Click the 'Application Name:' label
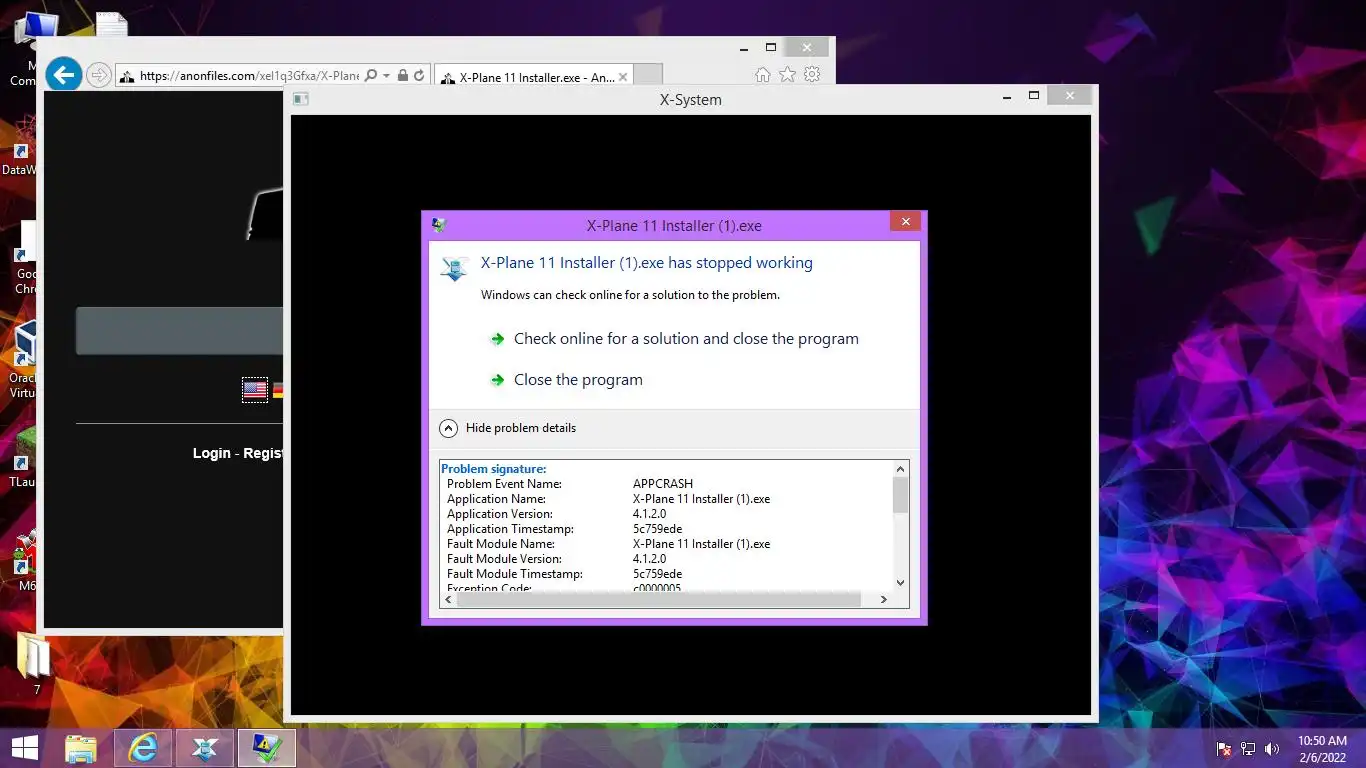 click(x=496, y=499)
